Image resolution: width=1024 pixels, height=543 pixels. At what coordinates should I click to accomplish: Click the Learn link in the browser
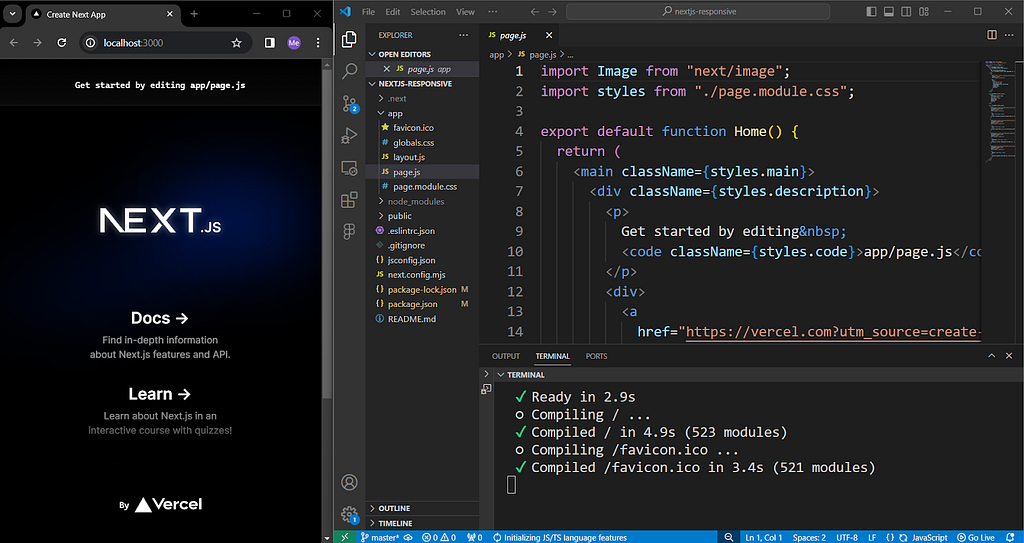(159, 394)
